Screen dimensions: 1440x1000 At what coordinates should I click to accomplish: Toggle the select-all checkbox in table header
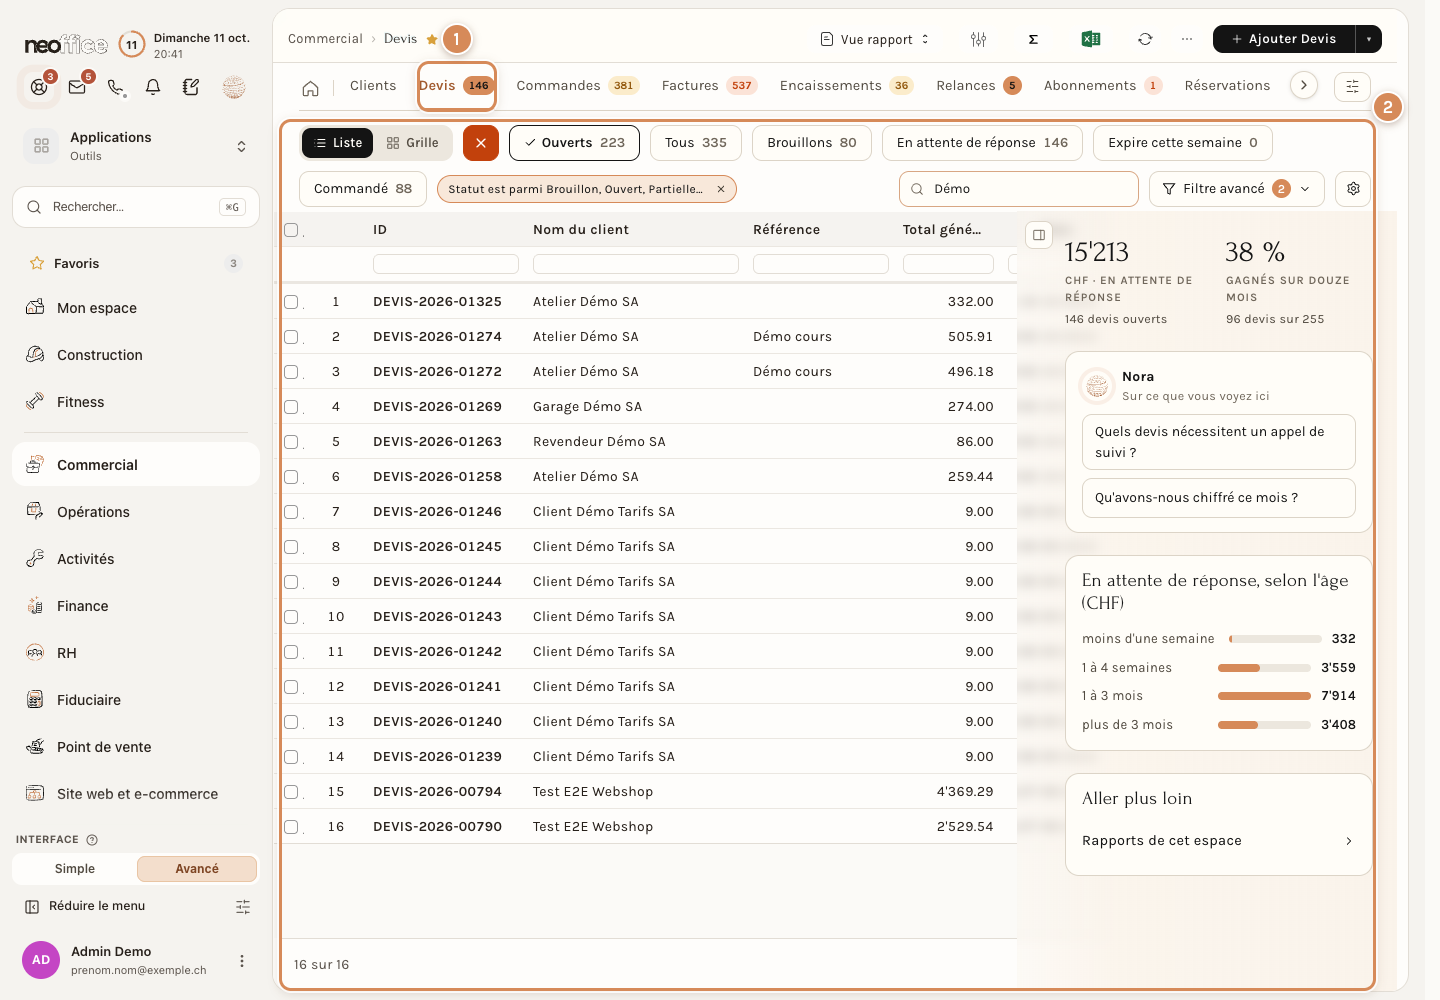point(291,230)
